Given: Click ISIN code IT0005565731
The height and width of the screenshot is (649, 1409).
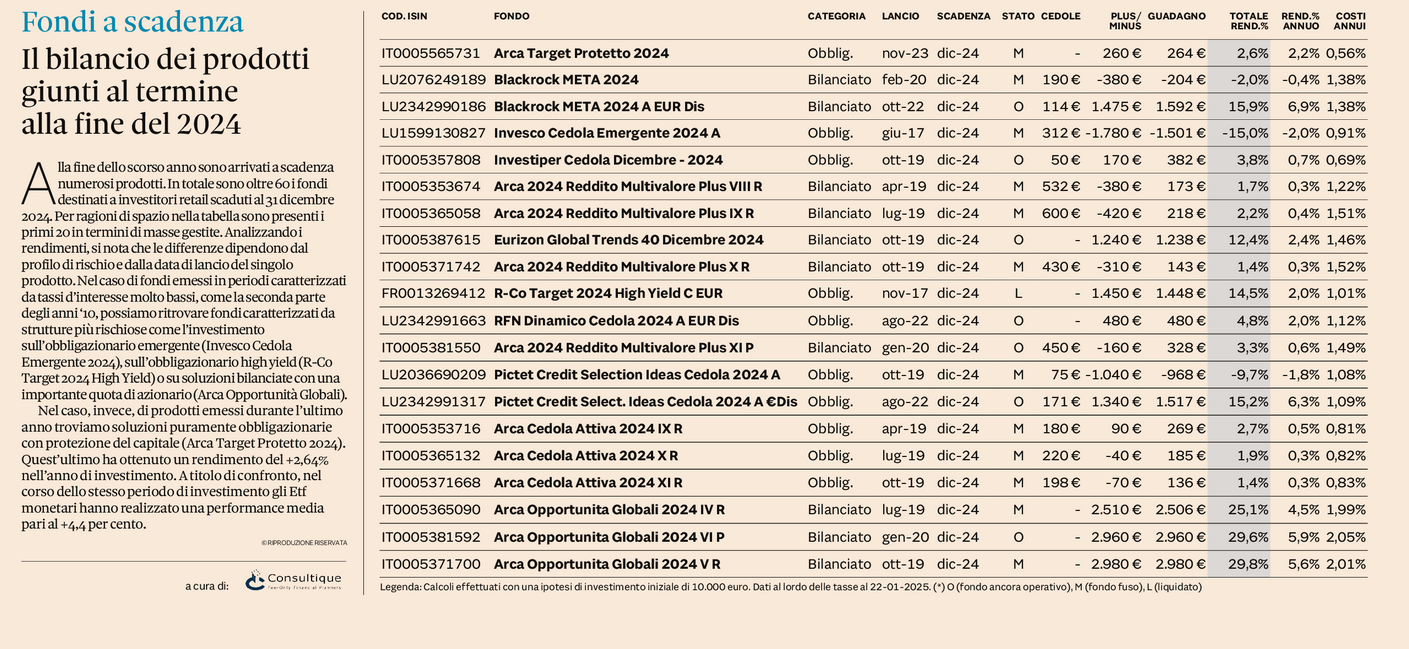Looking at the screenshot, I should 431,53.
